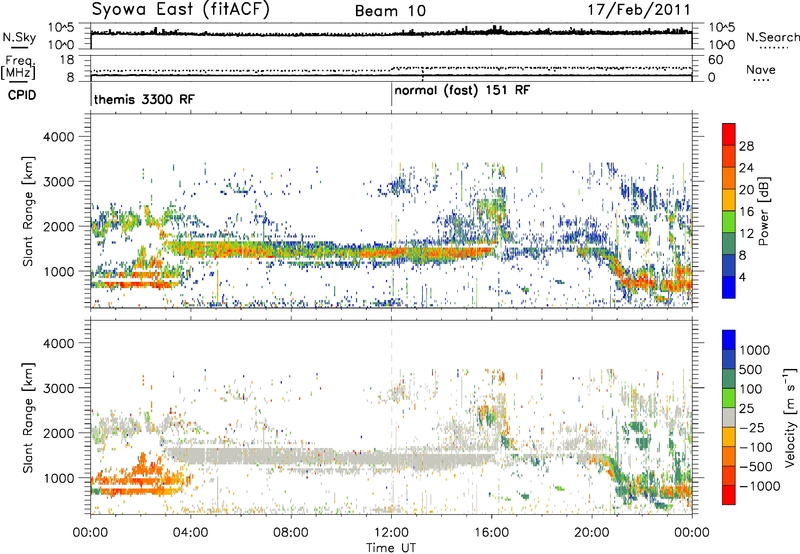The width and height of the screenshot is (800, 554).
Task: Click the "24" tick on Power color bar
Action: (746, 168)
